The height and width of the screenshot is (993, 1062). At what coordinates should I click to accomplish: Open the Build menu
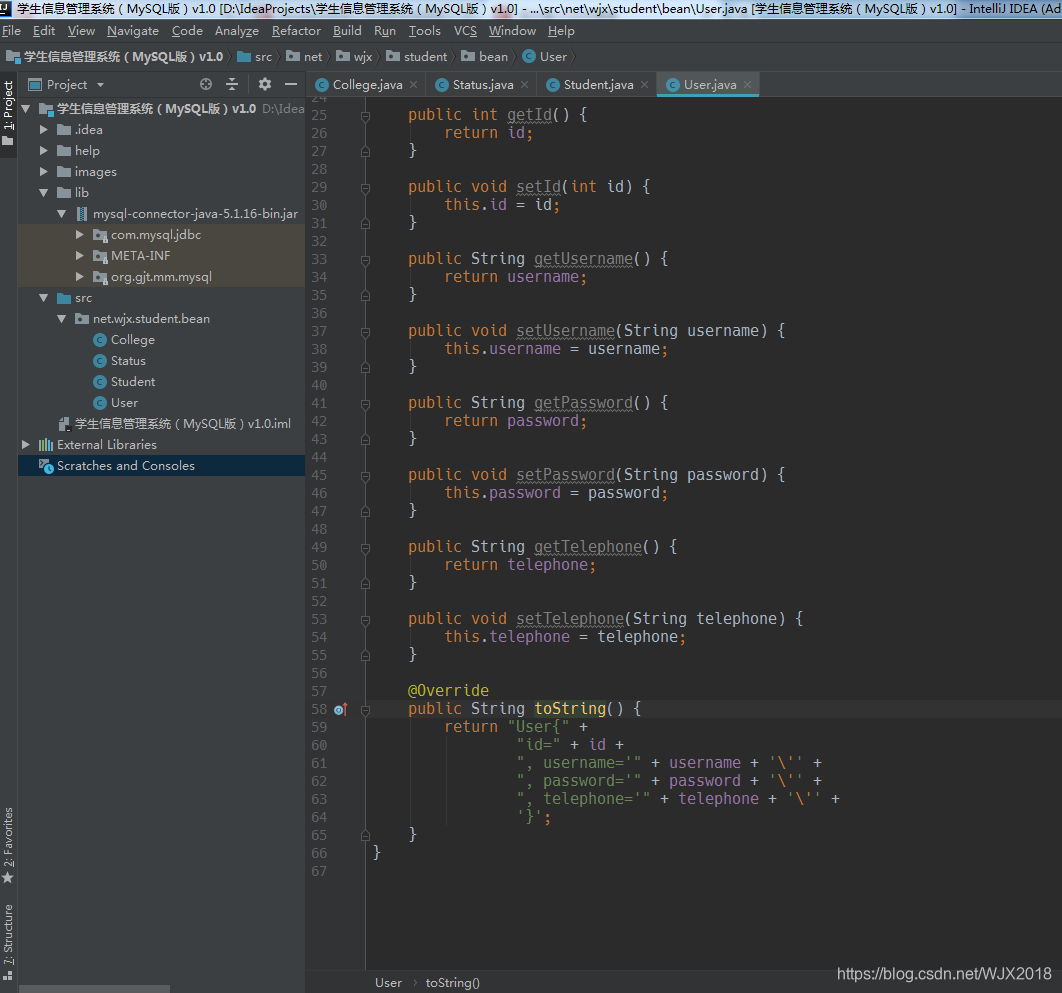(347, 31)
